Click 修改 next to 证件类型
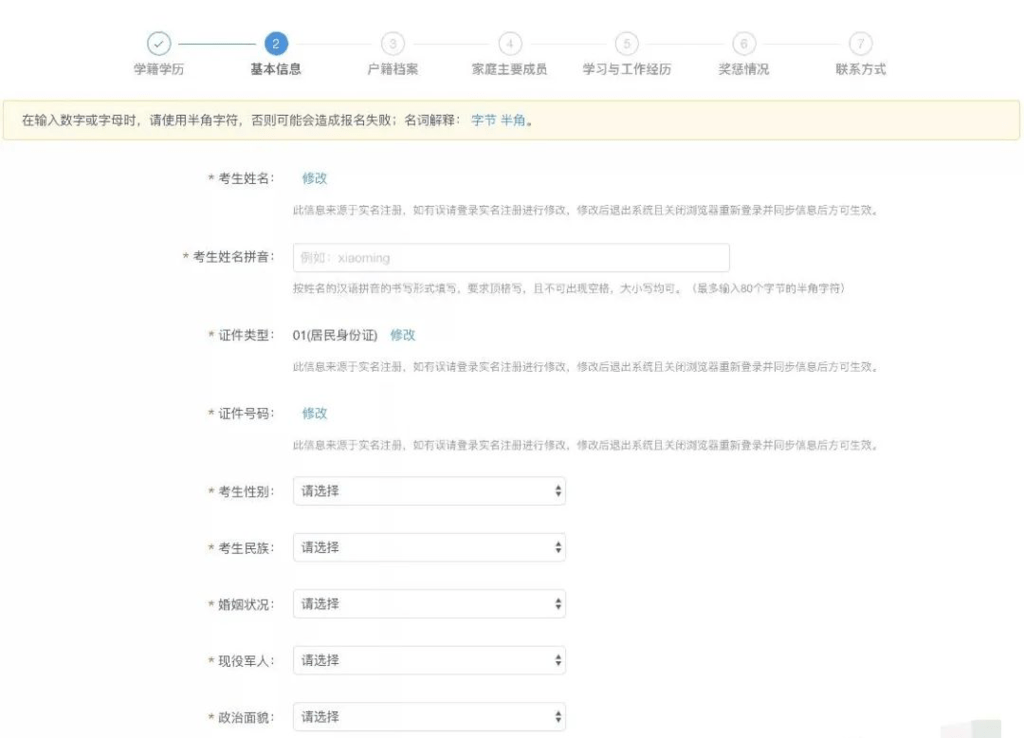 click(402, 336)
